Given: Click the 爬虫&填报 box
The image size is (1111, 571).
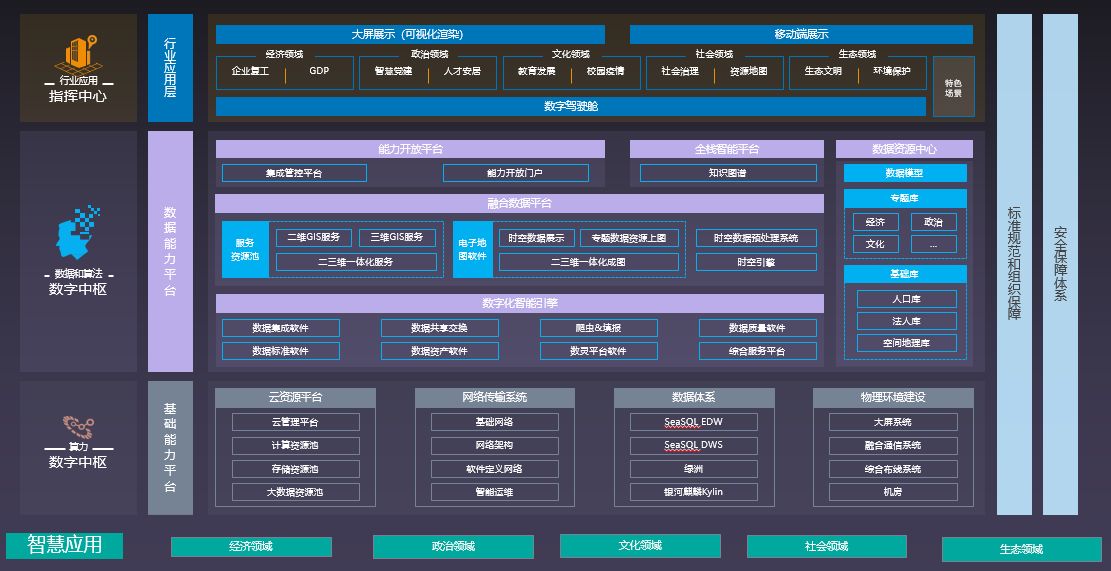Looking at the screenshot, I should (x=598, y=328).
